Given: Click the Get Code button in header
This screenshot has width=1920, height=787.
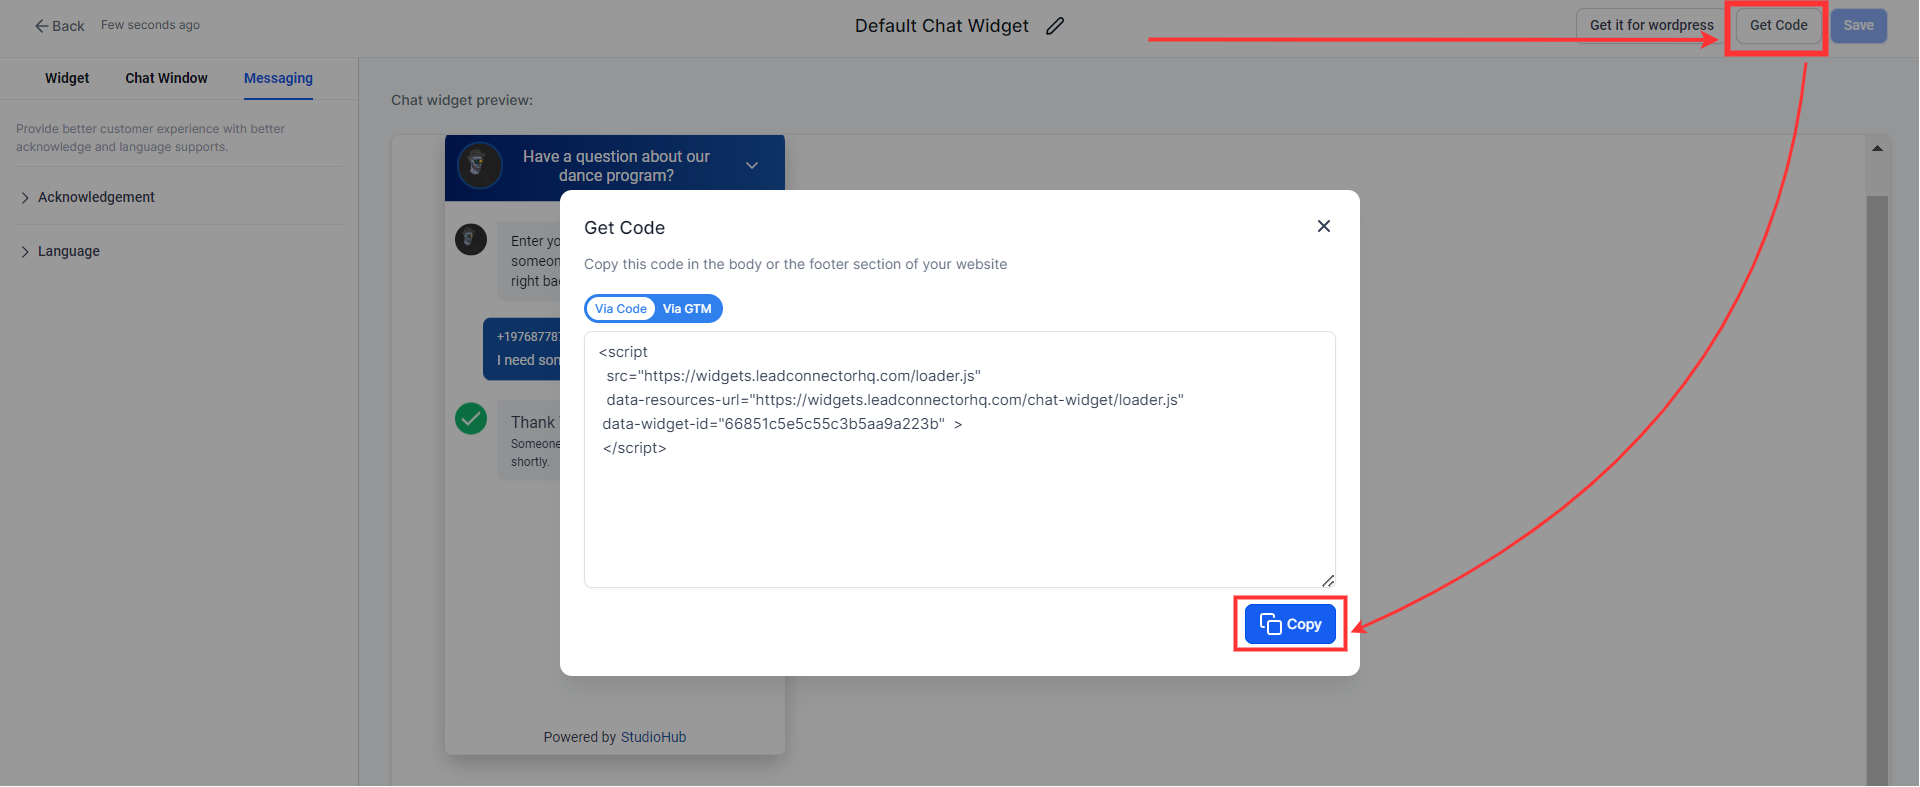Looking at the screenshot, I should 1778,25.
